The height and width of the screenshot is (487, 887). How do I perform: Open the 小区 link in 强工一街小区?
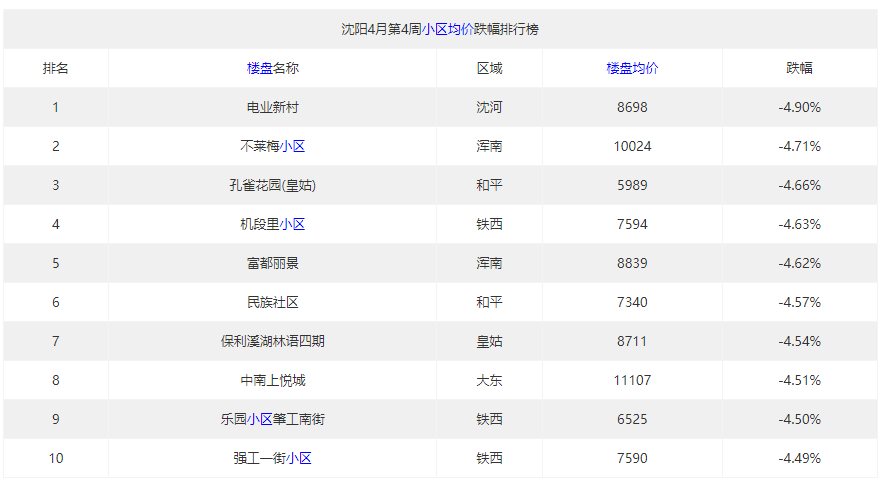(298, 458)
